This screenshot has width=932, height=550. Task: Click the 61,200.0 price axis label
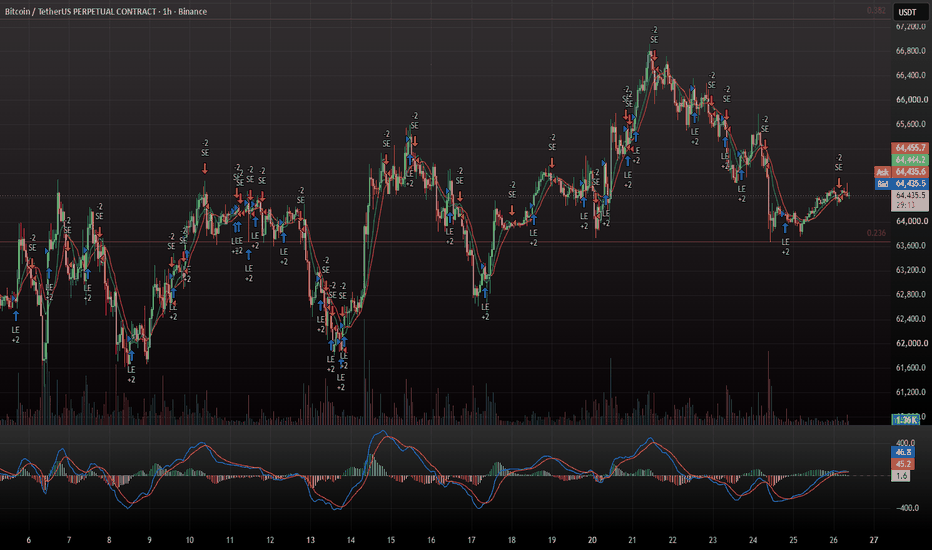point(911,392)
